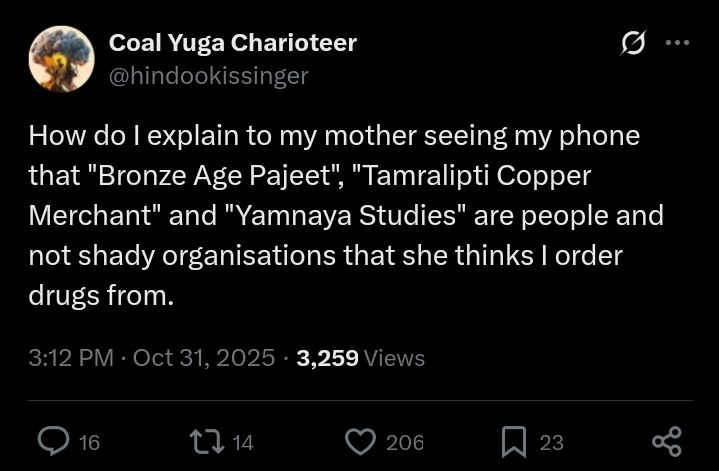Open the three-dot more options menu

677,43
